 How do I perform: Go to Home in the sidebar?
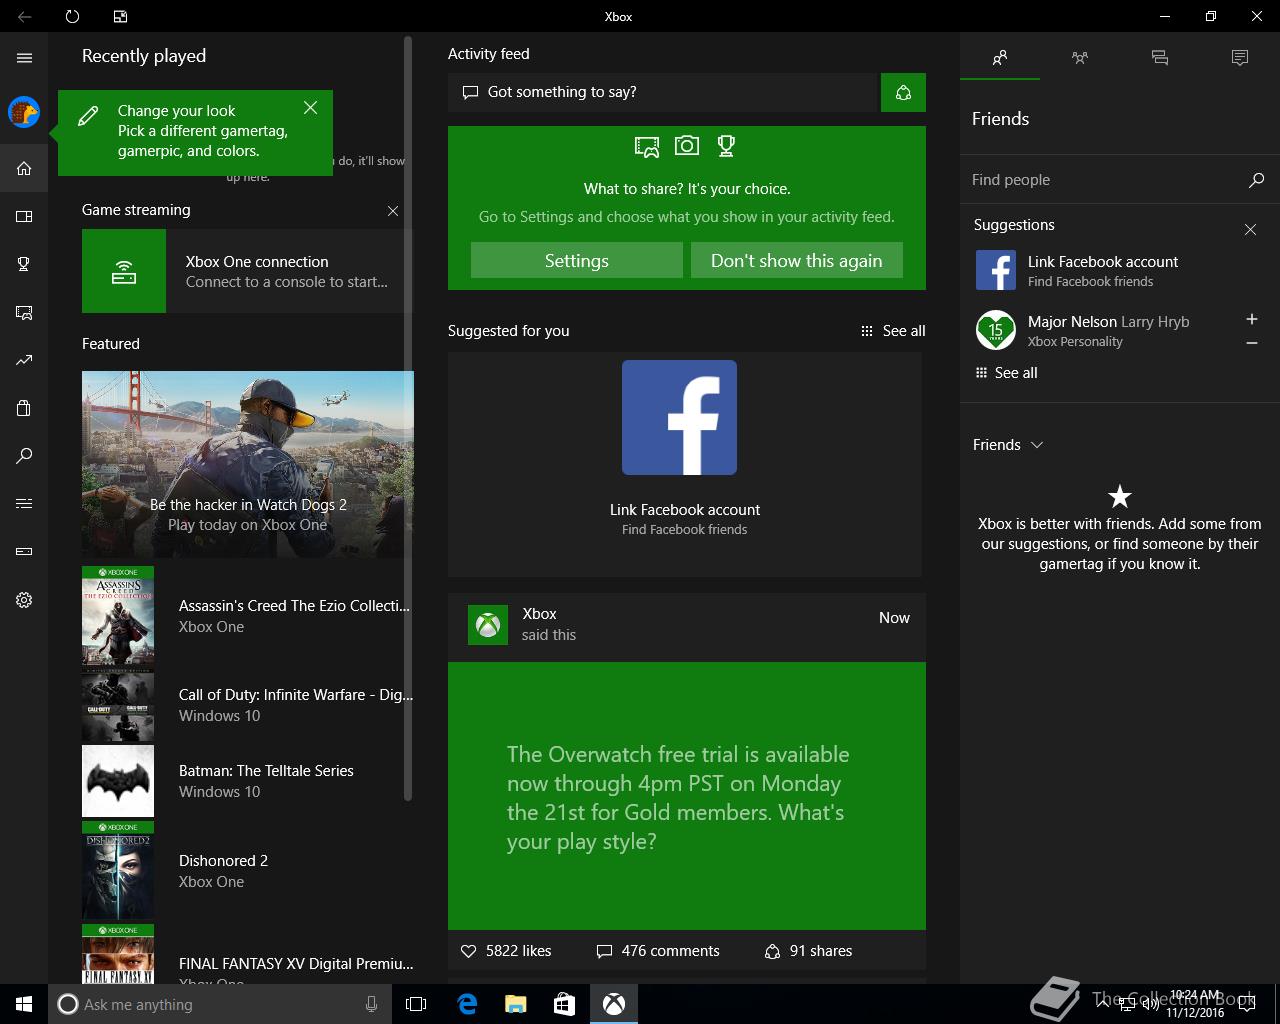coord(24,168)
